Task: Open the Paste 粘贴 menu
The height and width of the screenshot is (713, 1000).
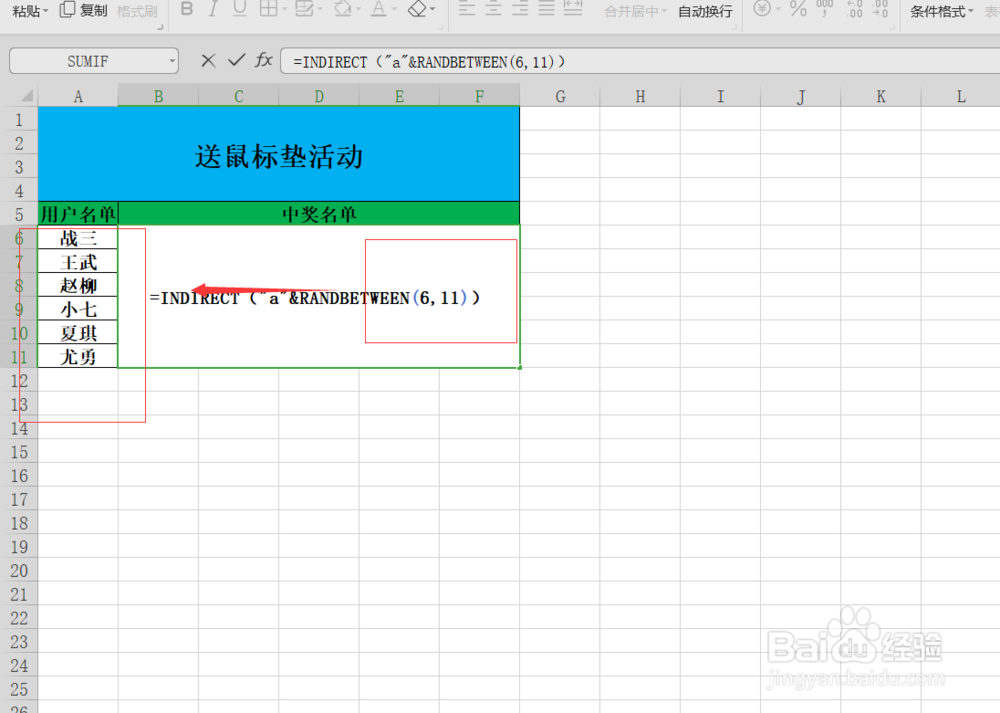Action: point(25,11)
